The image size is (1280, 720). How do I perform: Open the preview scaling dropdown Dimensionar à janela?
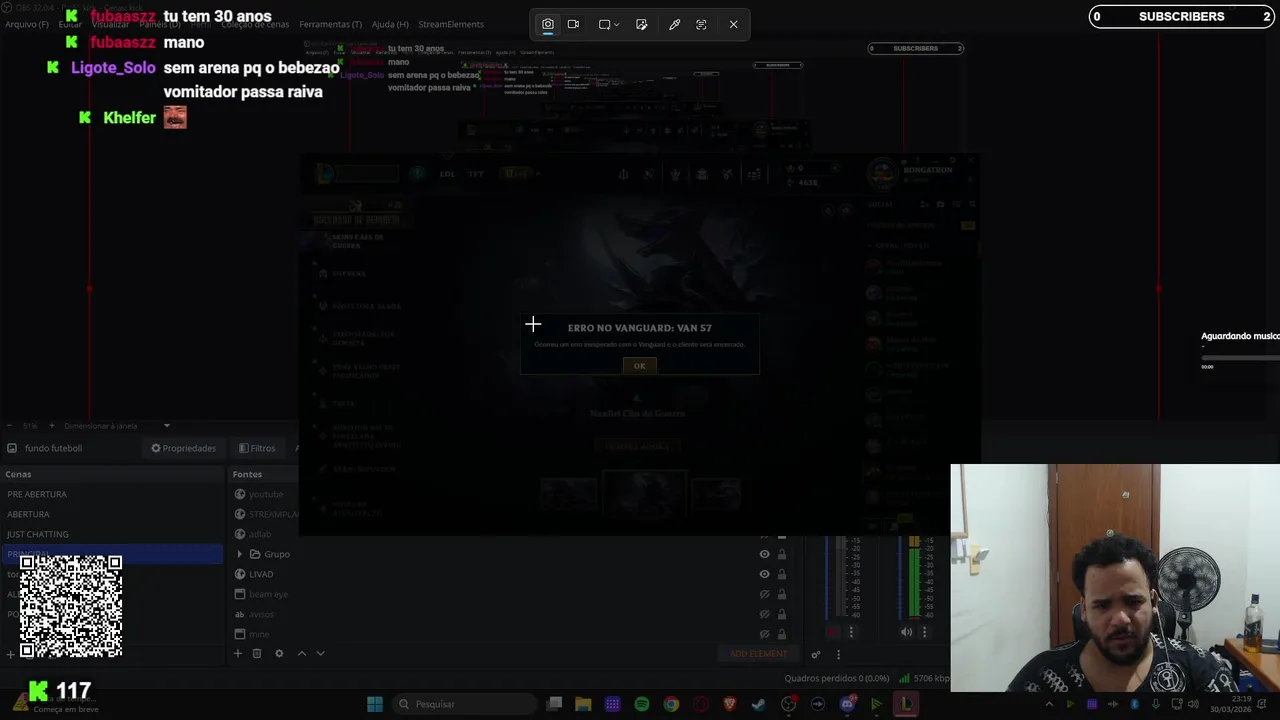click(x=117, y=426)
